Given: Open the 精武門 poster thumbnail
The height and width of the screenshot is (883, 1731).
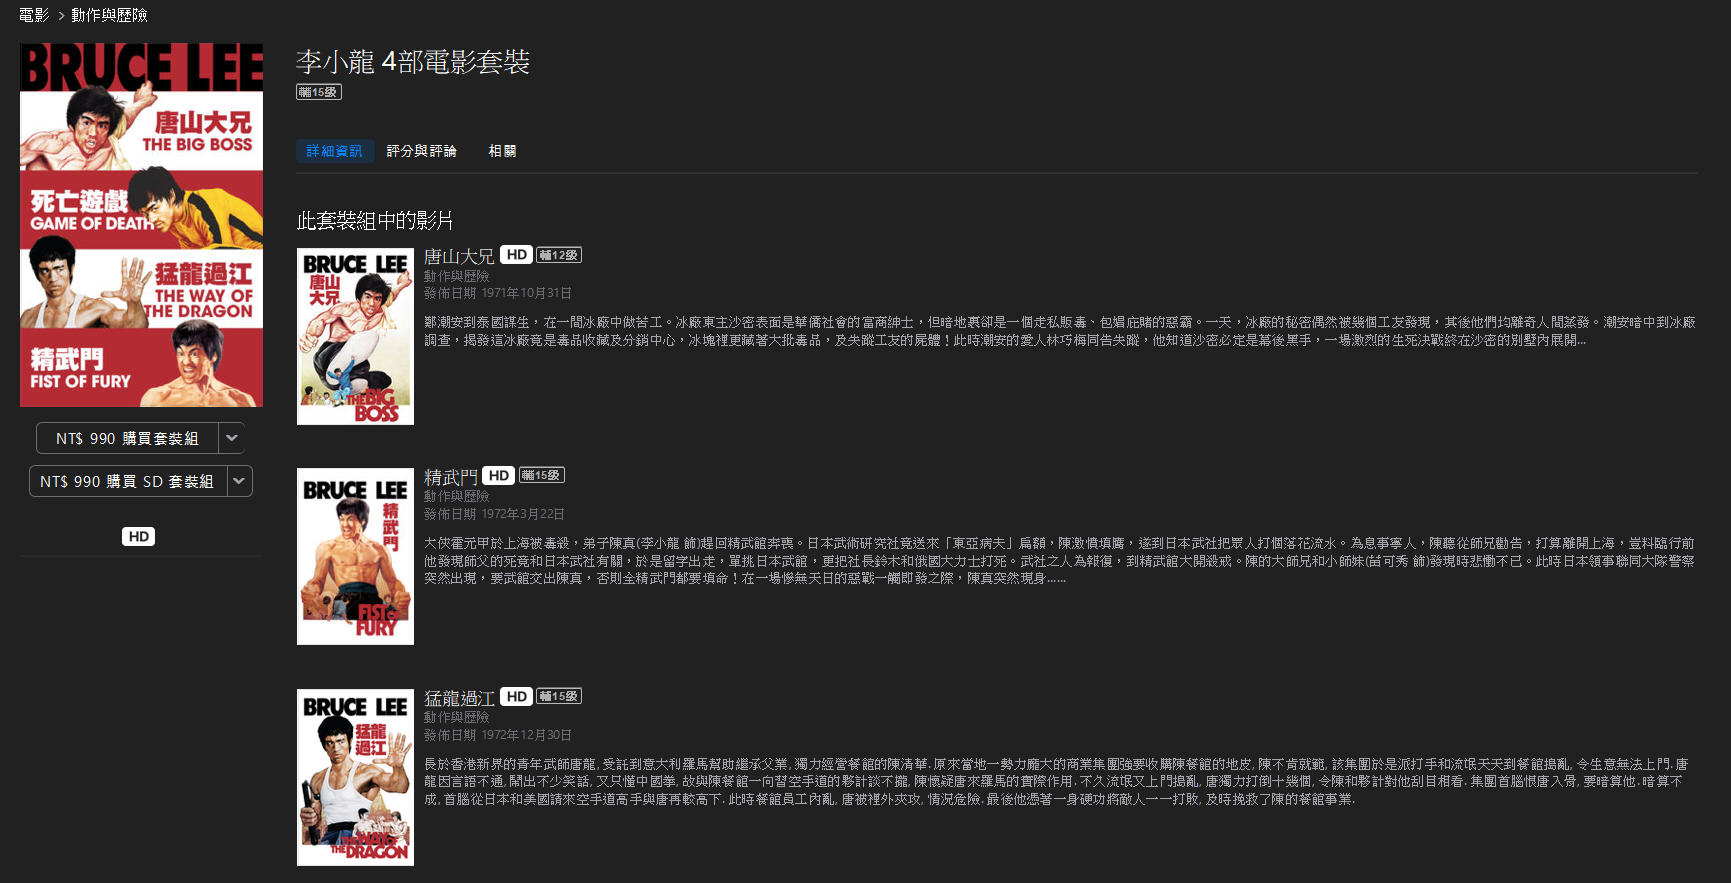Looking at the screenshot, I should [355, 556].
